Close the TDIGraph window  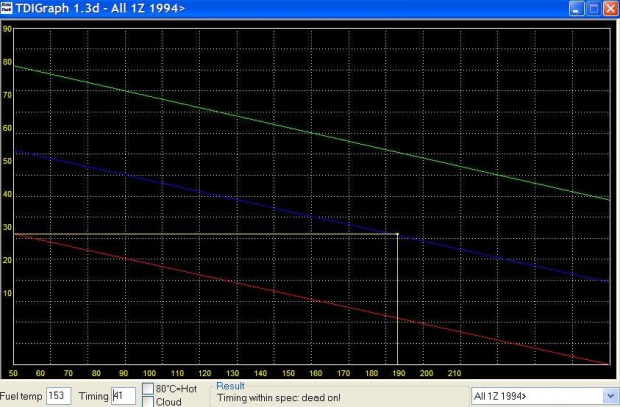point(611,8)
